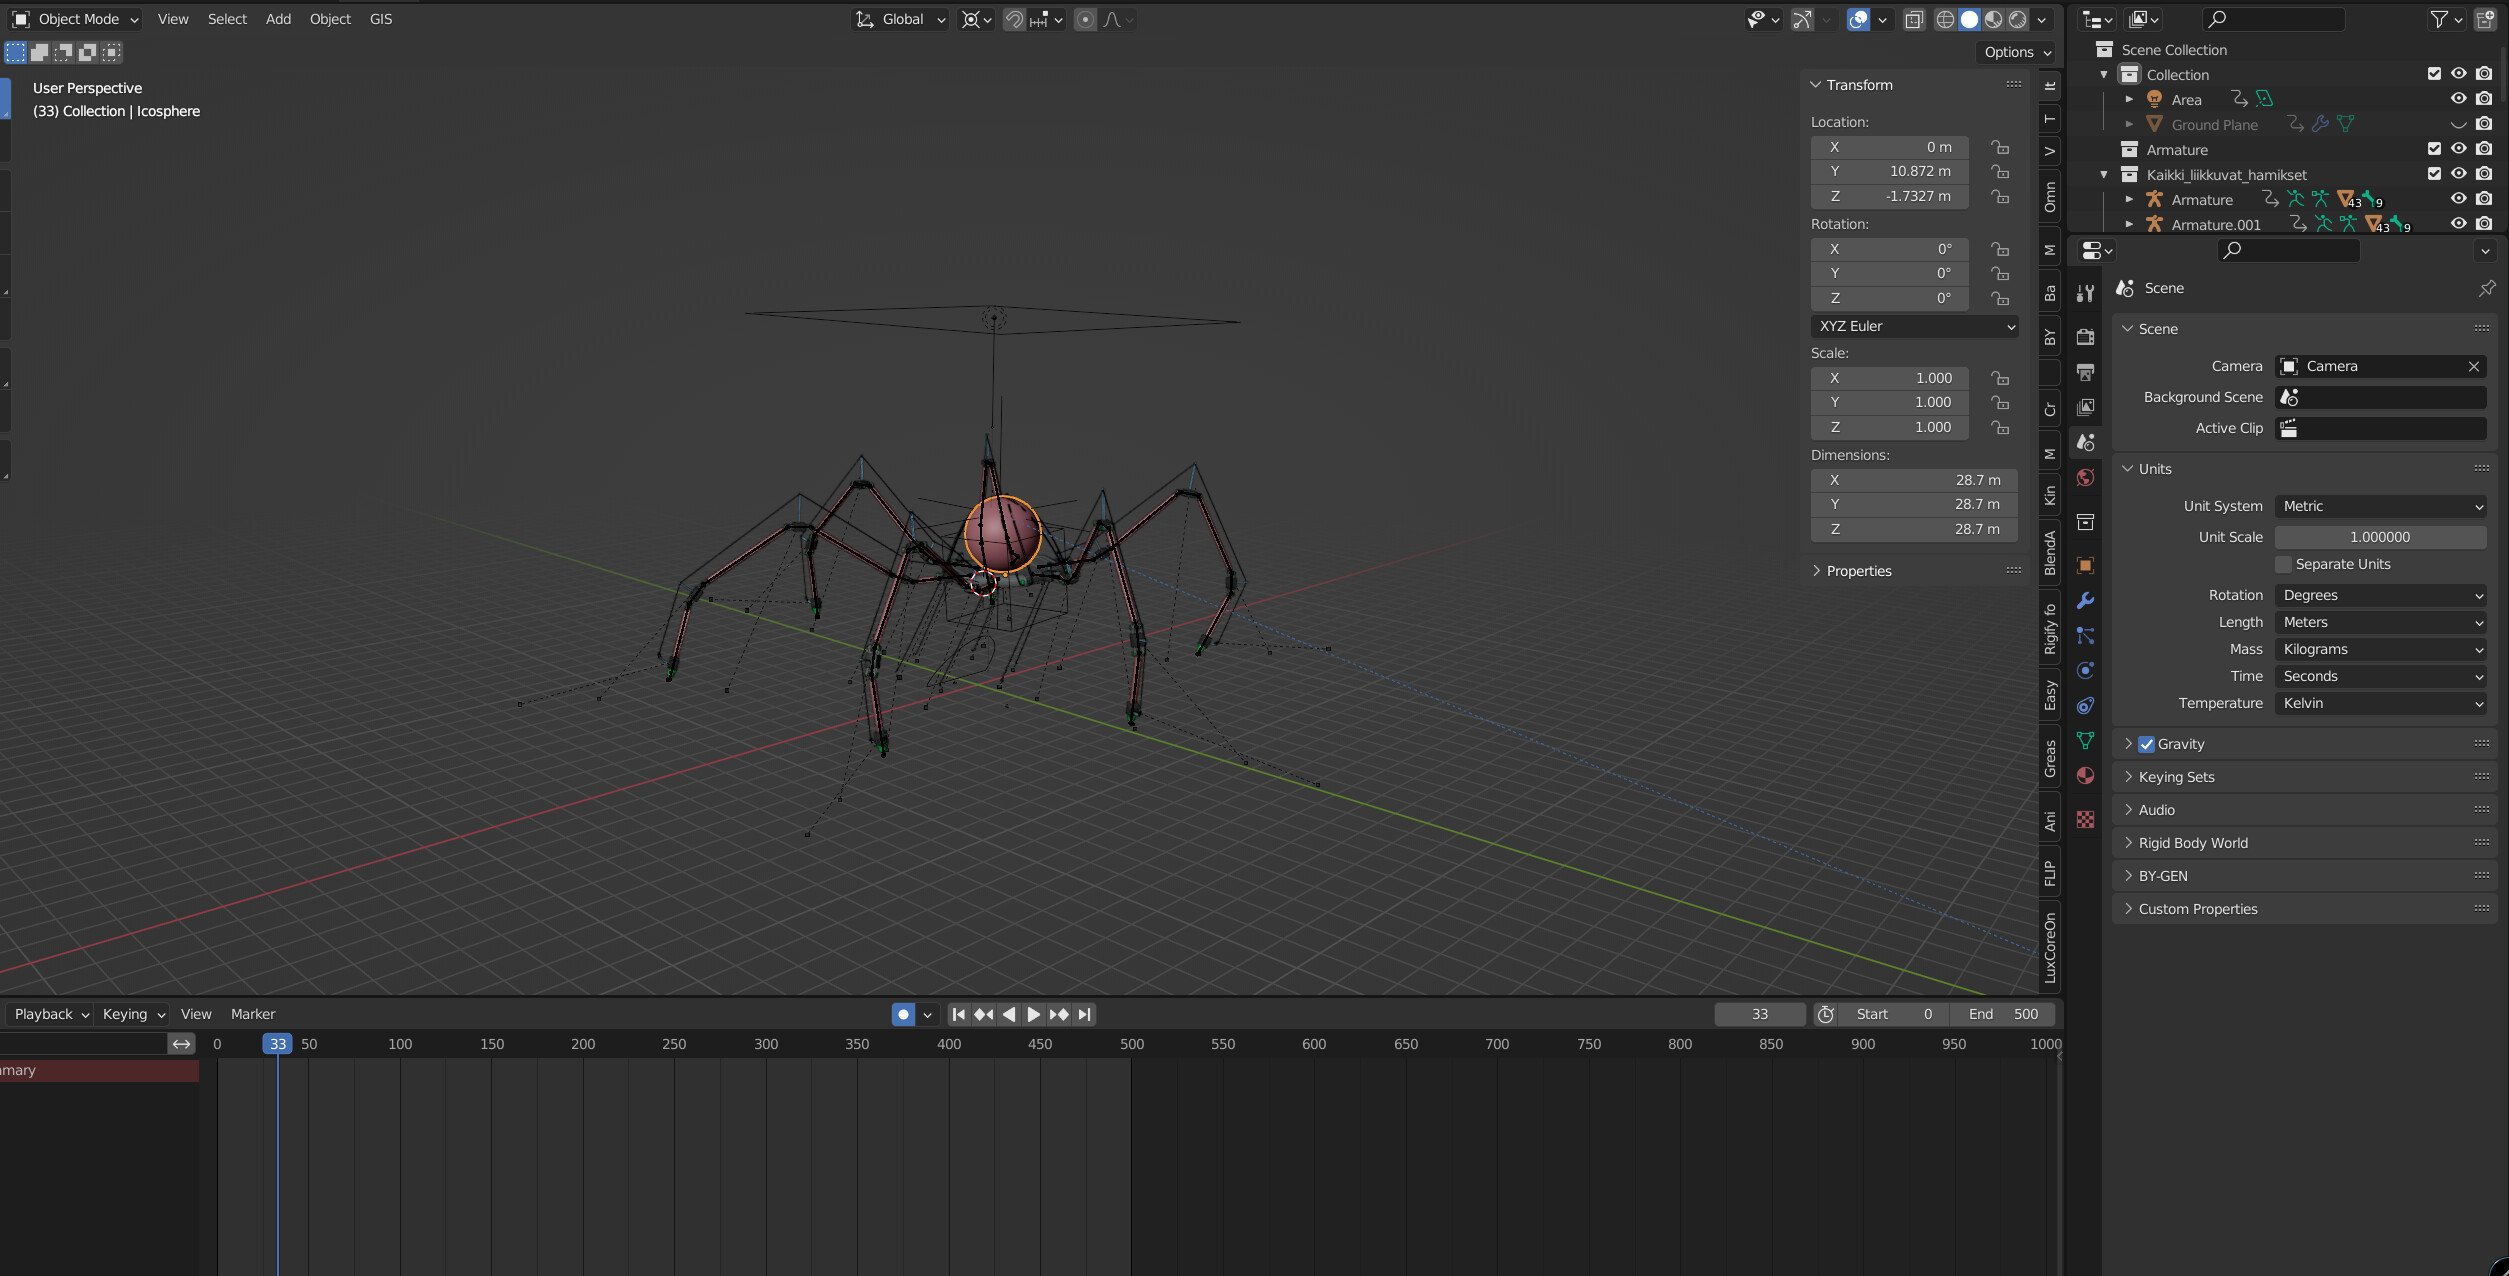
Task: Hide Armature.001 in viewport
Action: pos(2458,224)
